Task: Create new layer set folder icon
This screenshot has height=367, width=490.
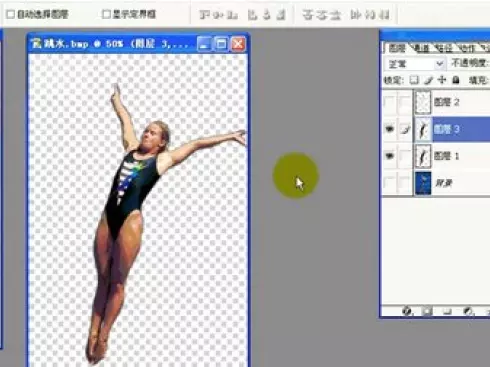Action: point(447,311)
